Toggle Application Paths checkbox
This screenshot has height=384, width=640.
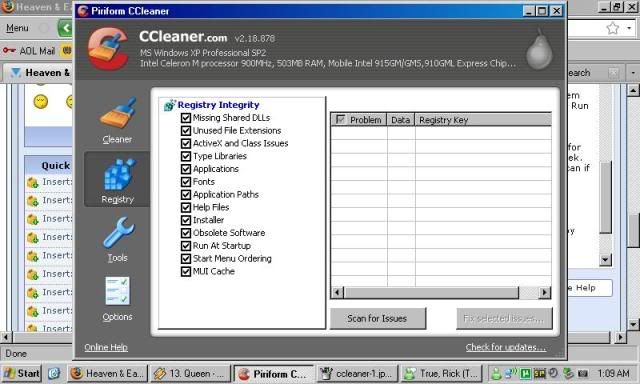186,195
